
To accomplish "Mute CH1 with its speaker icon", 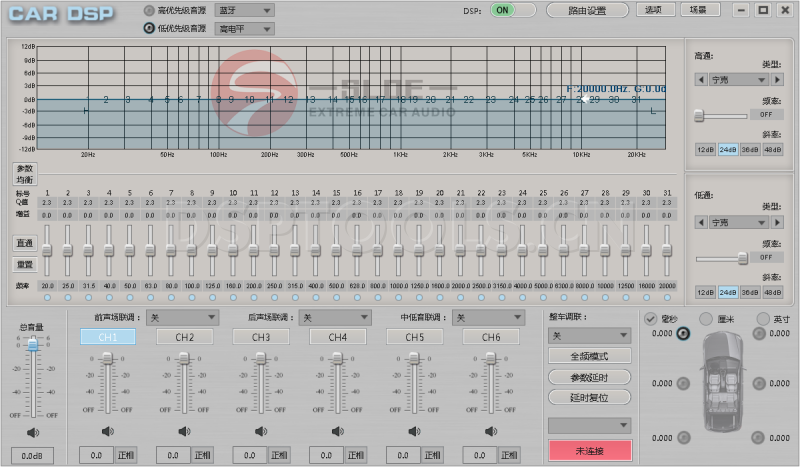I will point(108,432).
